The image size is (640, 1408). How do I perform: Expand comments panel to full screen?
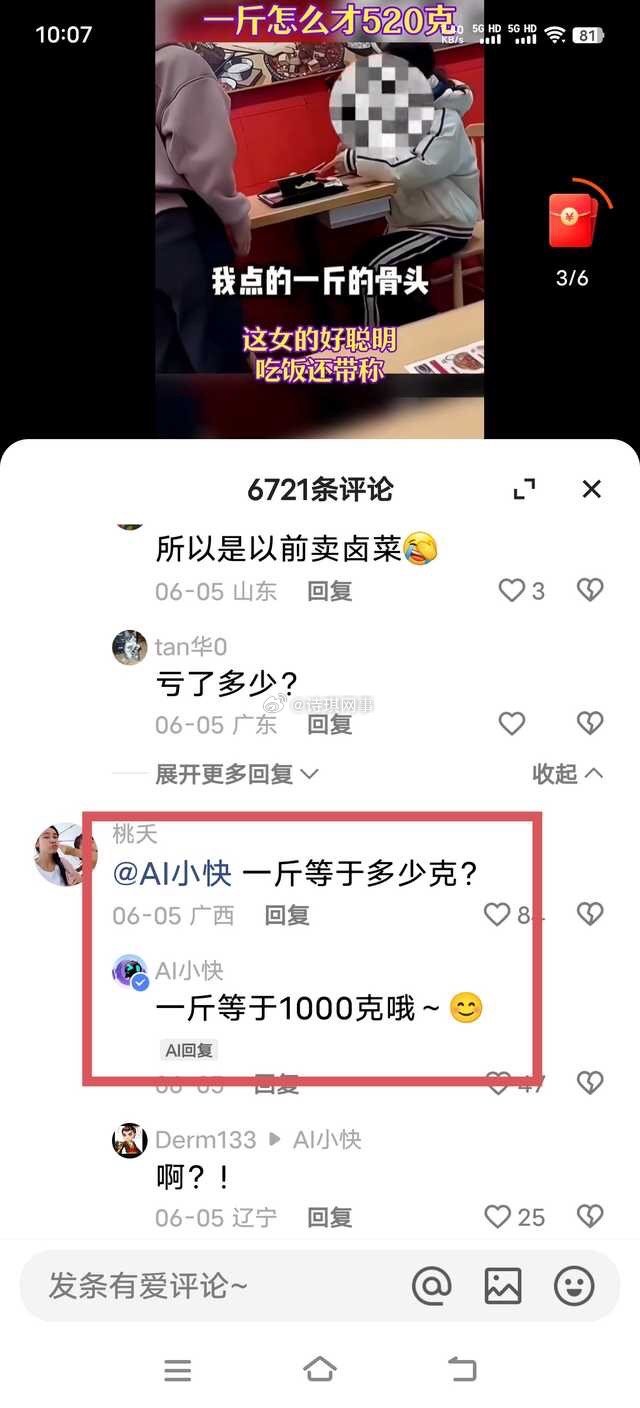click(x=524, y=489)
